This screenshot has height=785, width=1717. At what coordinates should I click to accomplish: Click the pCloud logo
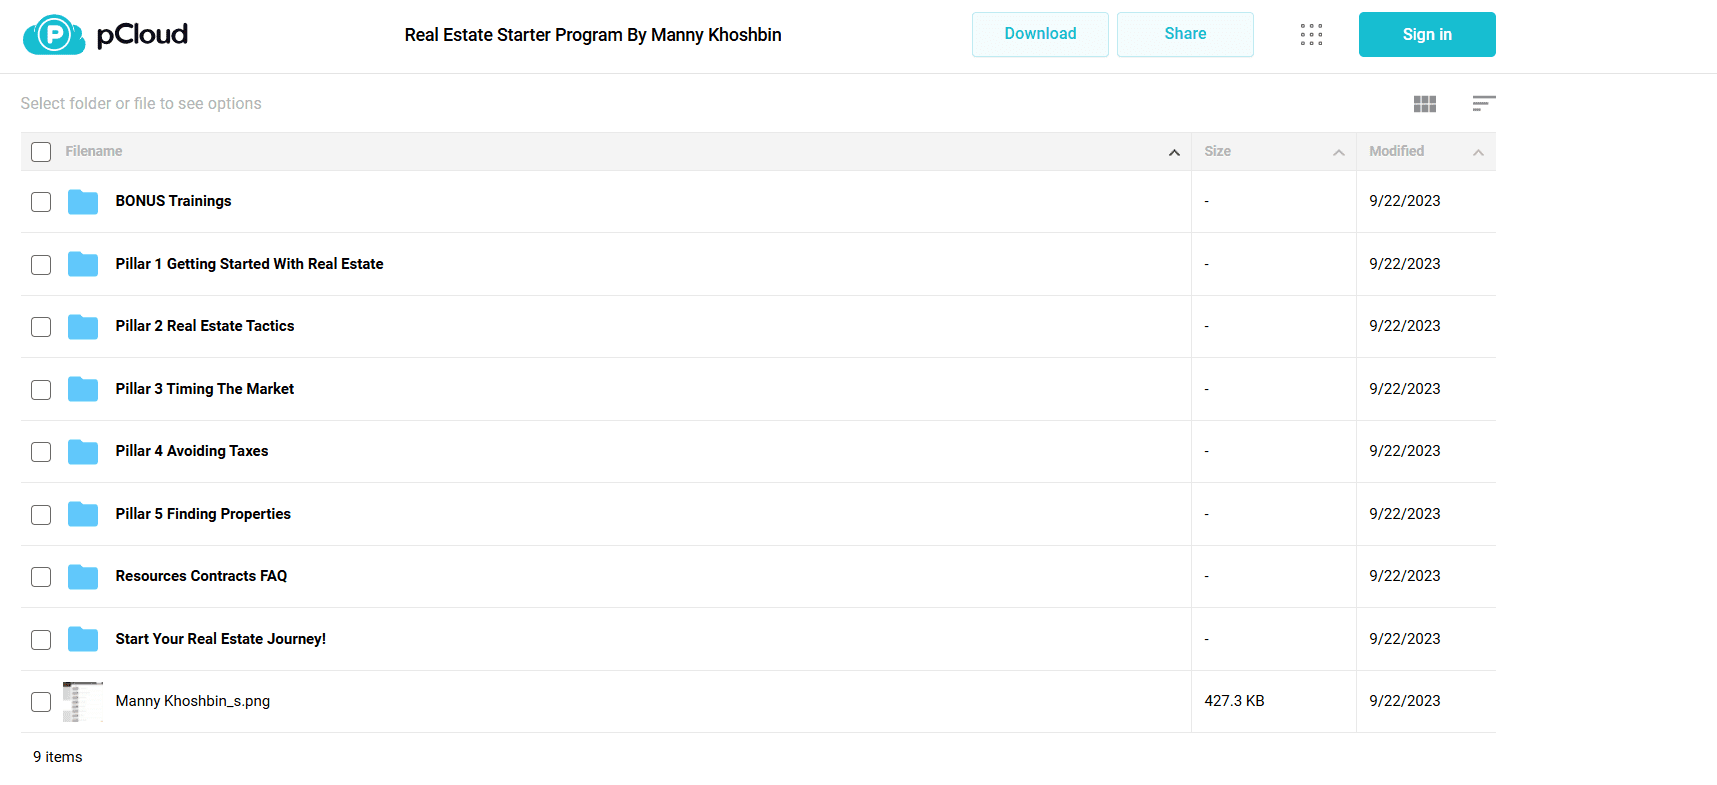pyautogui.click(x=105, y=35)
